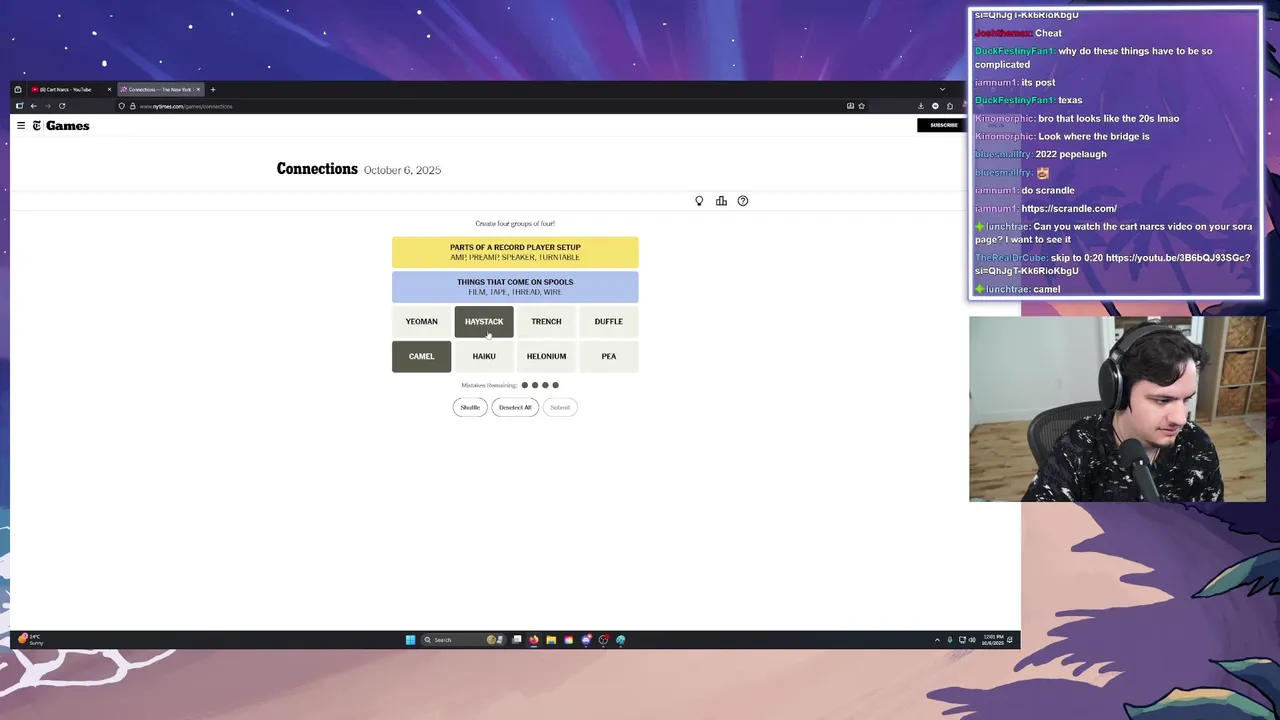Open the browser extensions icon
This screenshot has height=720, width=1280.
click(x=950, y=106)
